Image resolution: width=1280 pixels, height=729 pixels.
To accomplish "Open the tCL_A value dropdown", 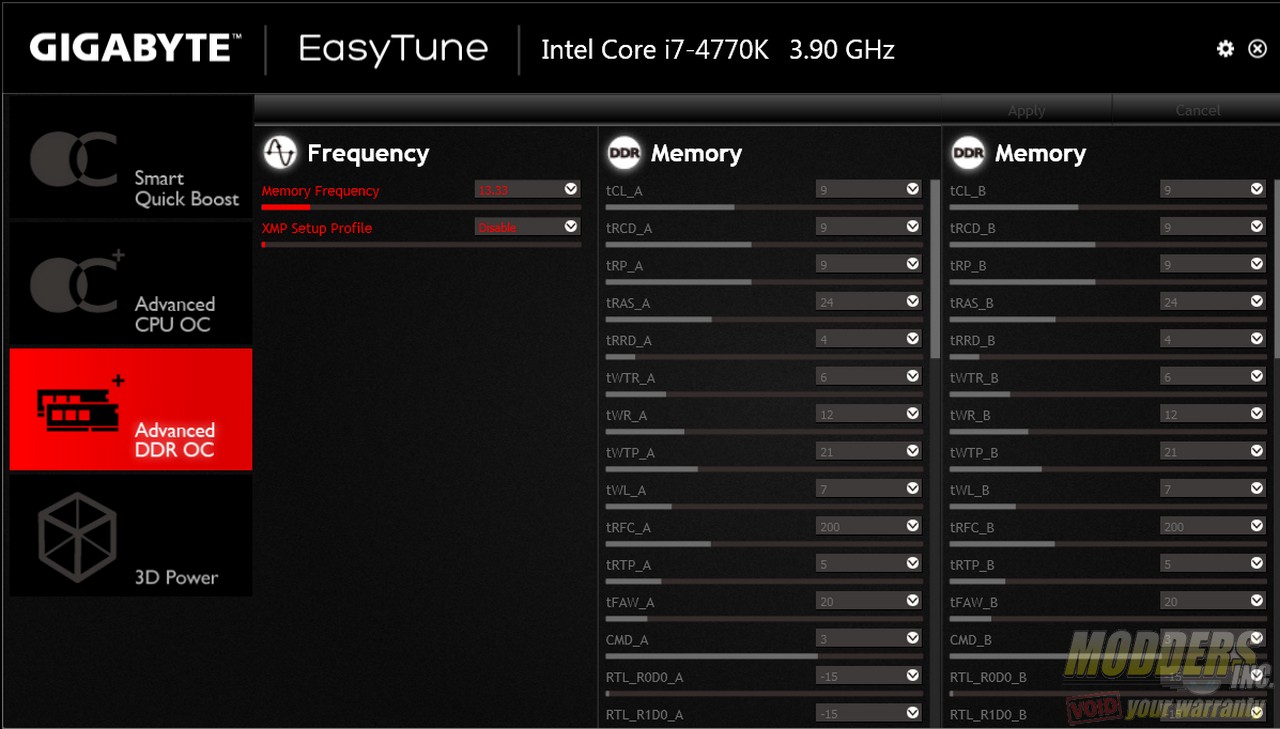I will pos(868,189).
